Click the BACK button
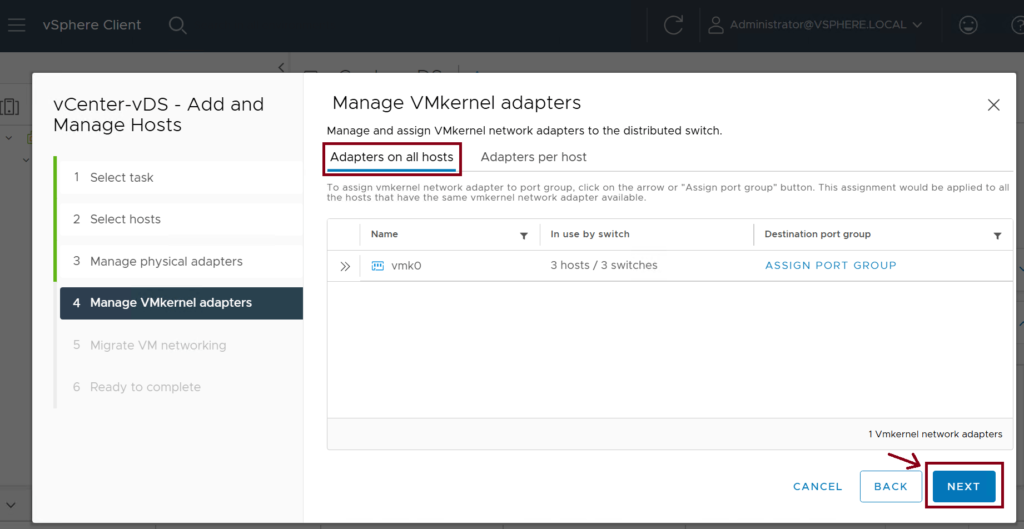1024x529 pixels. point(891,487)
